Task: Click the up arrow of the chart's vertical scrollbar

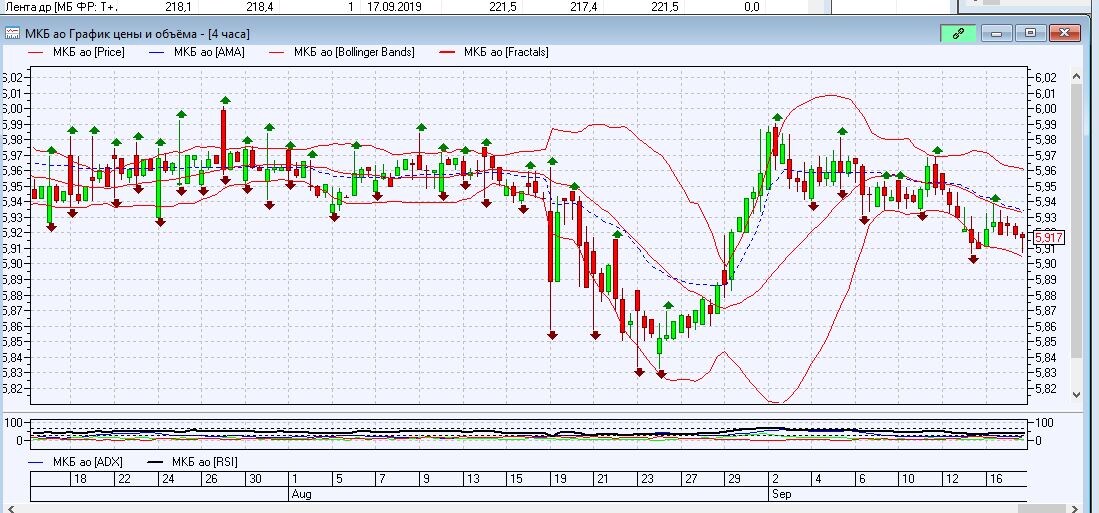Action: tap(1078, 75)
